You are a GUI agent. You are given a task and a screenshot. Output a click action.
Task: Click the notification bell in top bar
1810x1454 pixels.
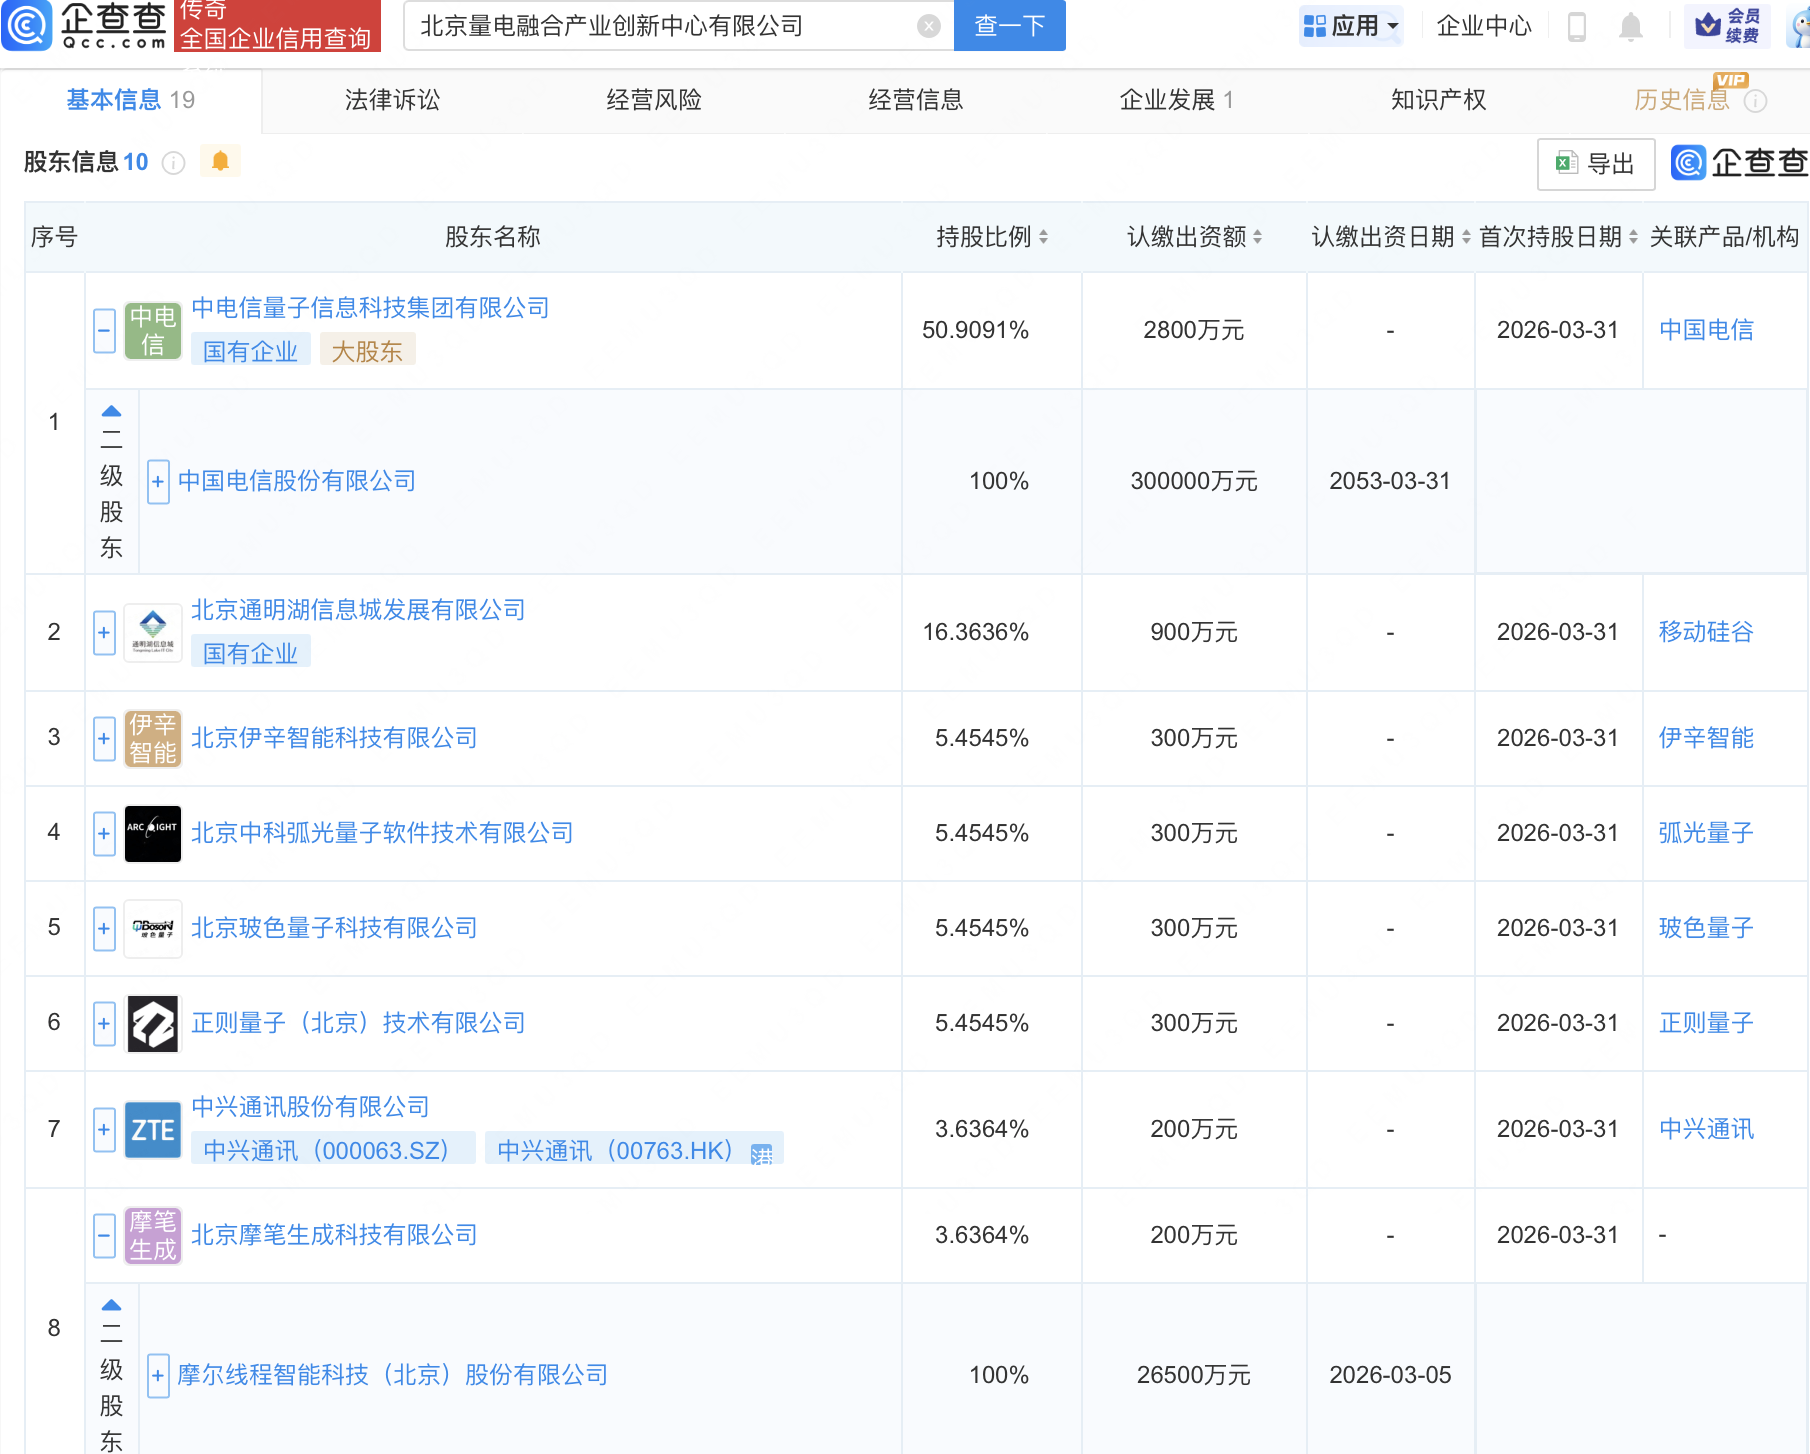tap(1630, 26)
